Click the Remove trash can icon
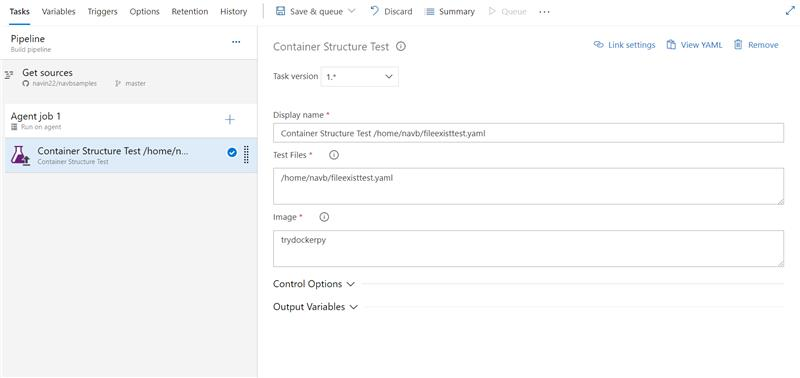The height and width of the screenshot is (378, 800). [738, 44]
